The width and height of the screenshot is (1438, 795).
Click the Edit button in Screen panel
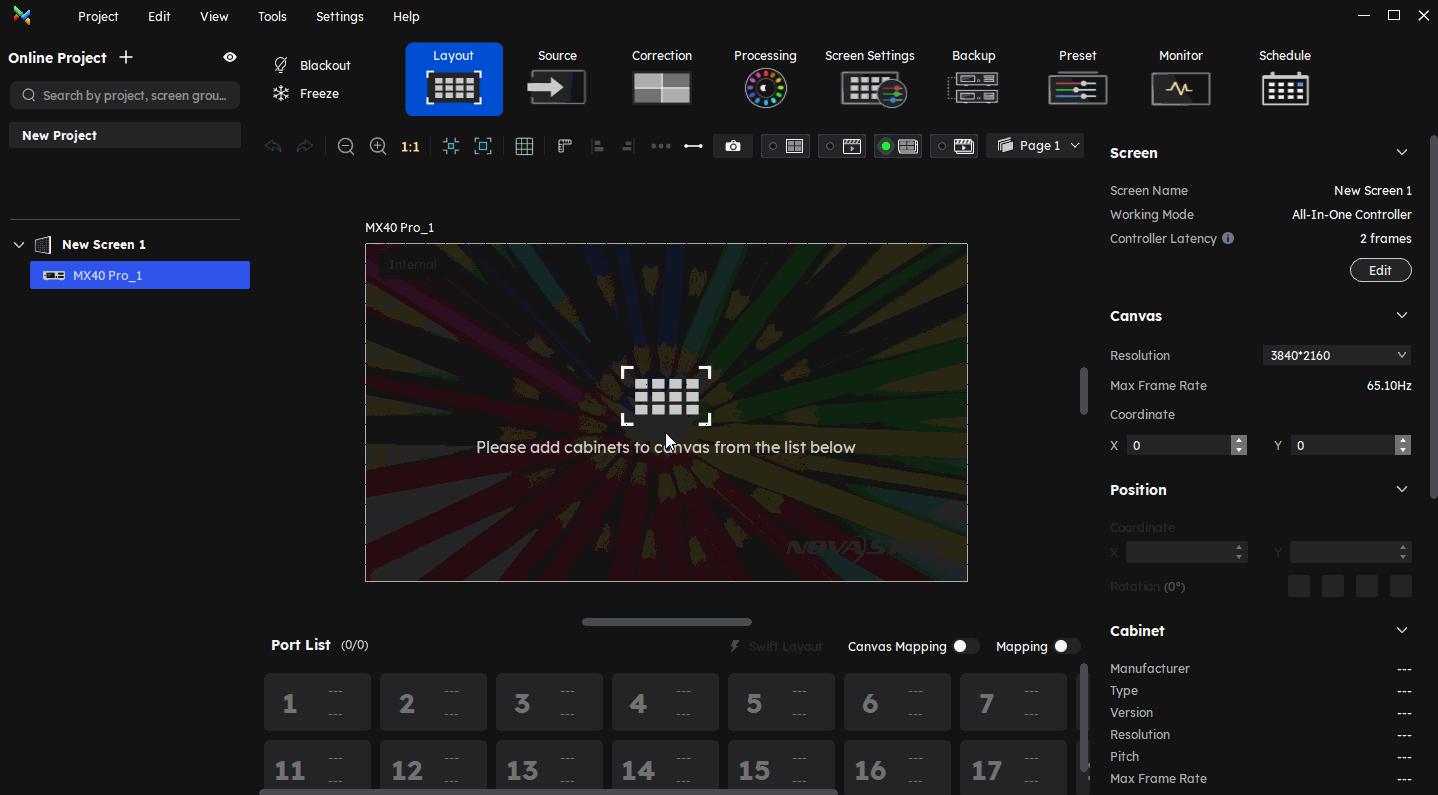1380,270
